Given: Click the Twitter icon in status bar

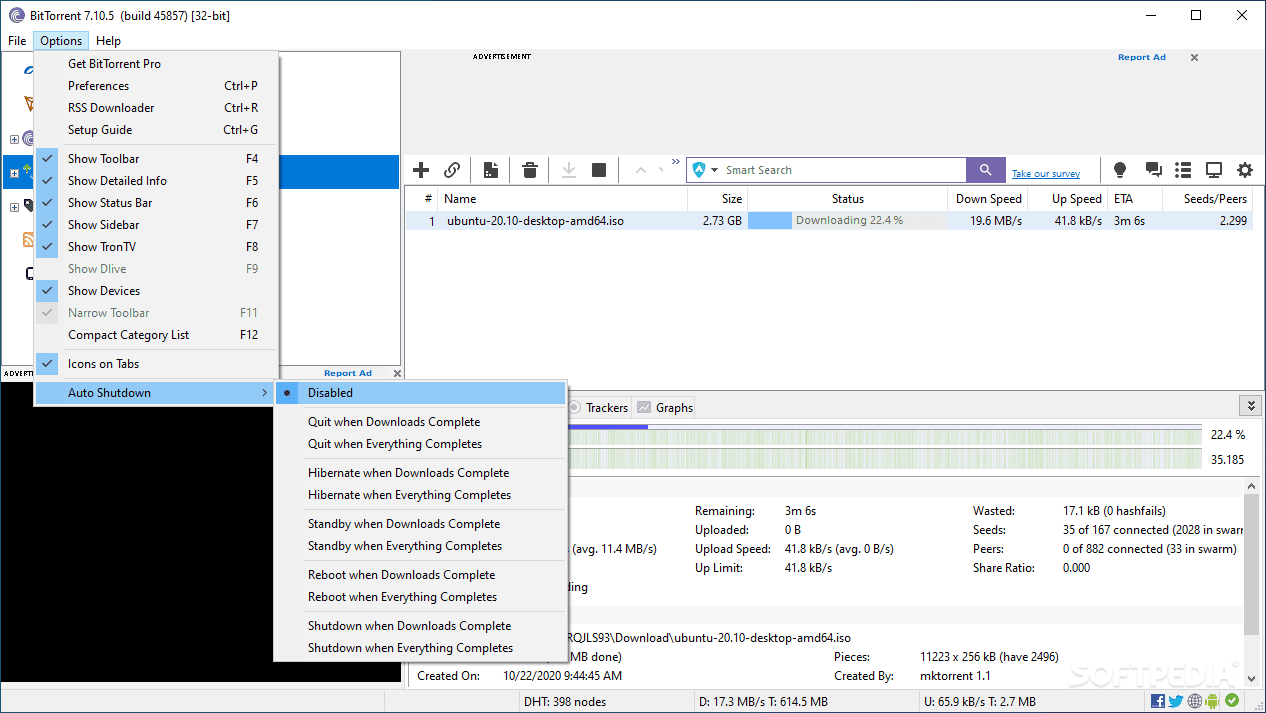Looking at the screenshot, I should point(1176,701).
